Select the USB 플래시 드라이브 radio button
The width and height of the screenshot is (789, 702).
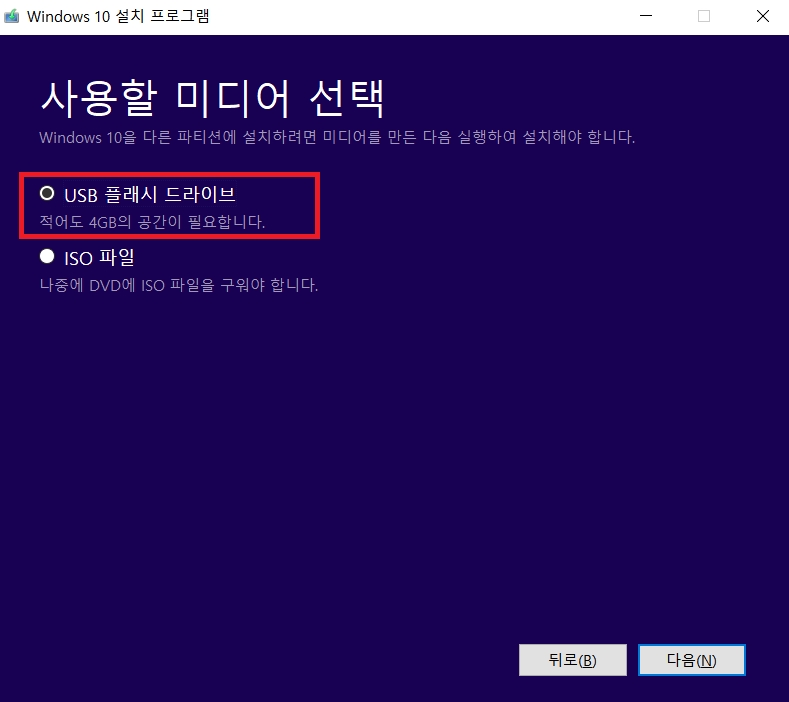point(47,193)
